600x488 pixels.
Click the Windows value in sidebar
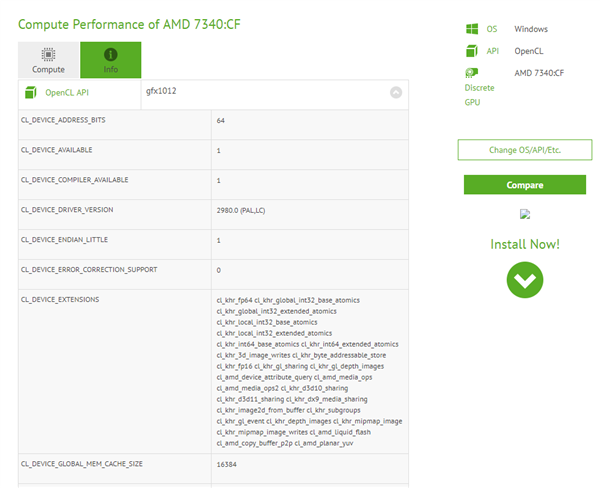(x=531, y=29)
